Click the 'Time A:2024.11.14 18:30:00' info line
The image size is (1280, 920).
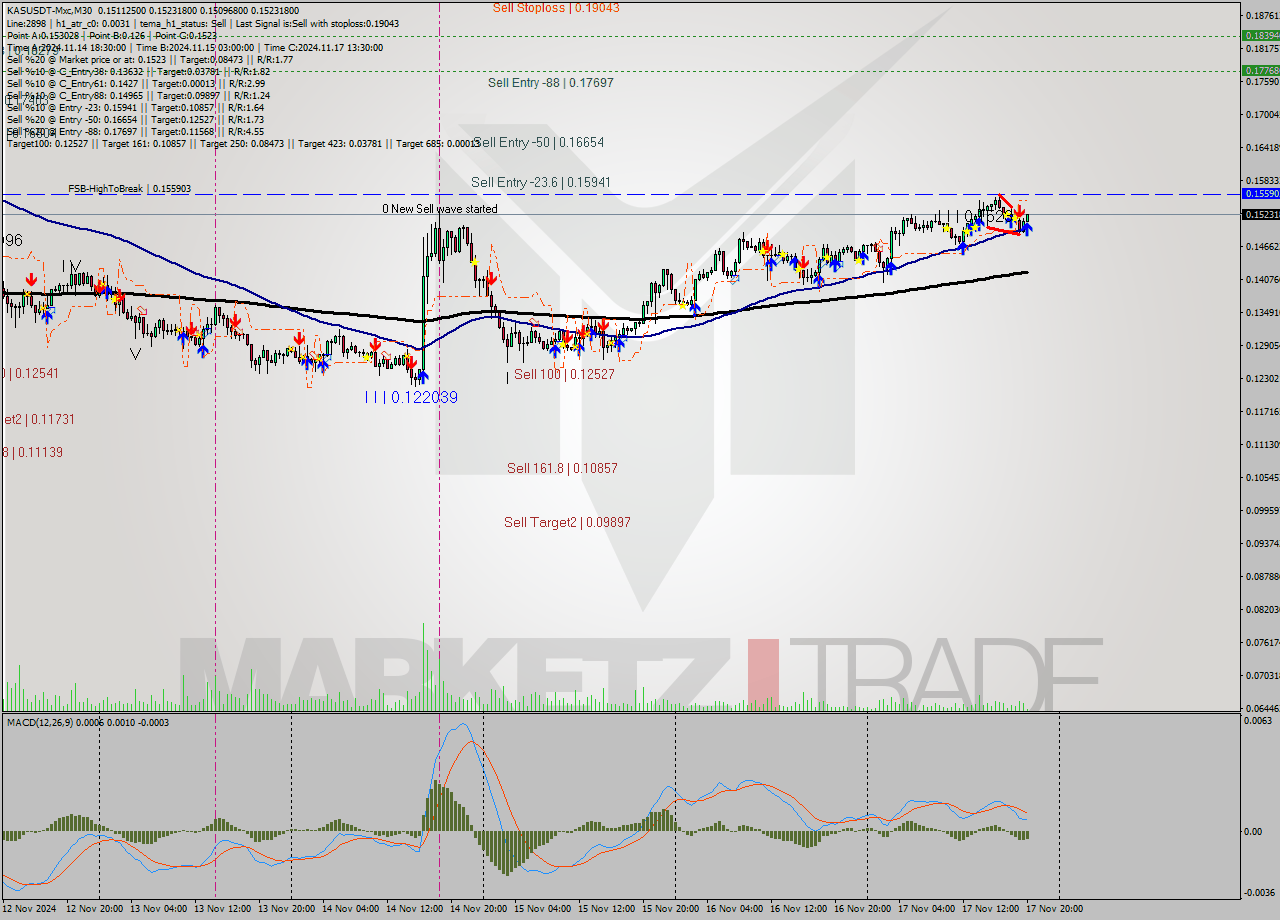pos(194,47)
